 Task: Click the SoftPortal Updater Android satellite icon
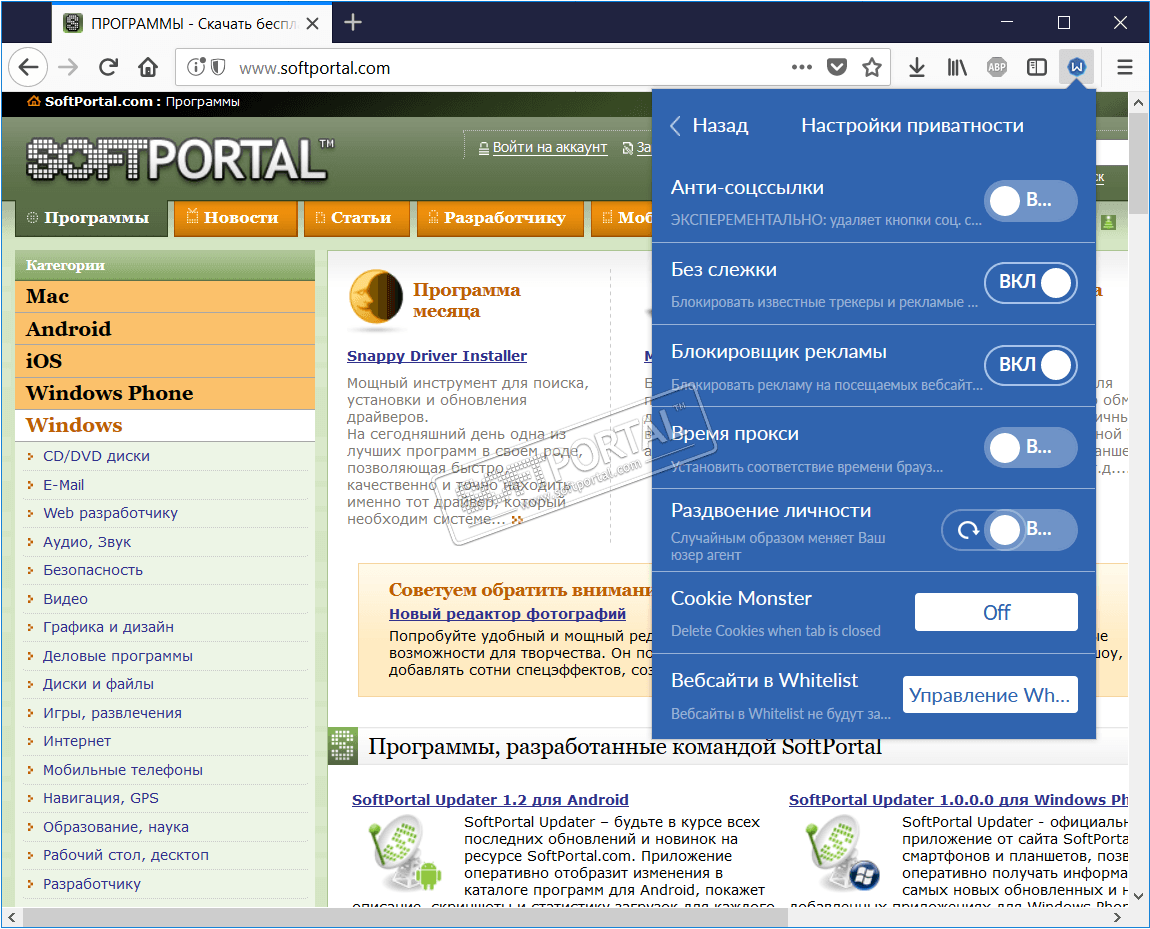(x=403, y=854)
